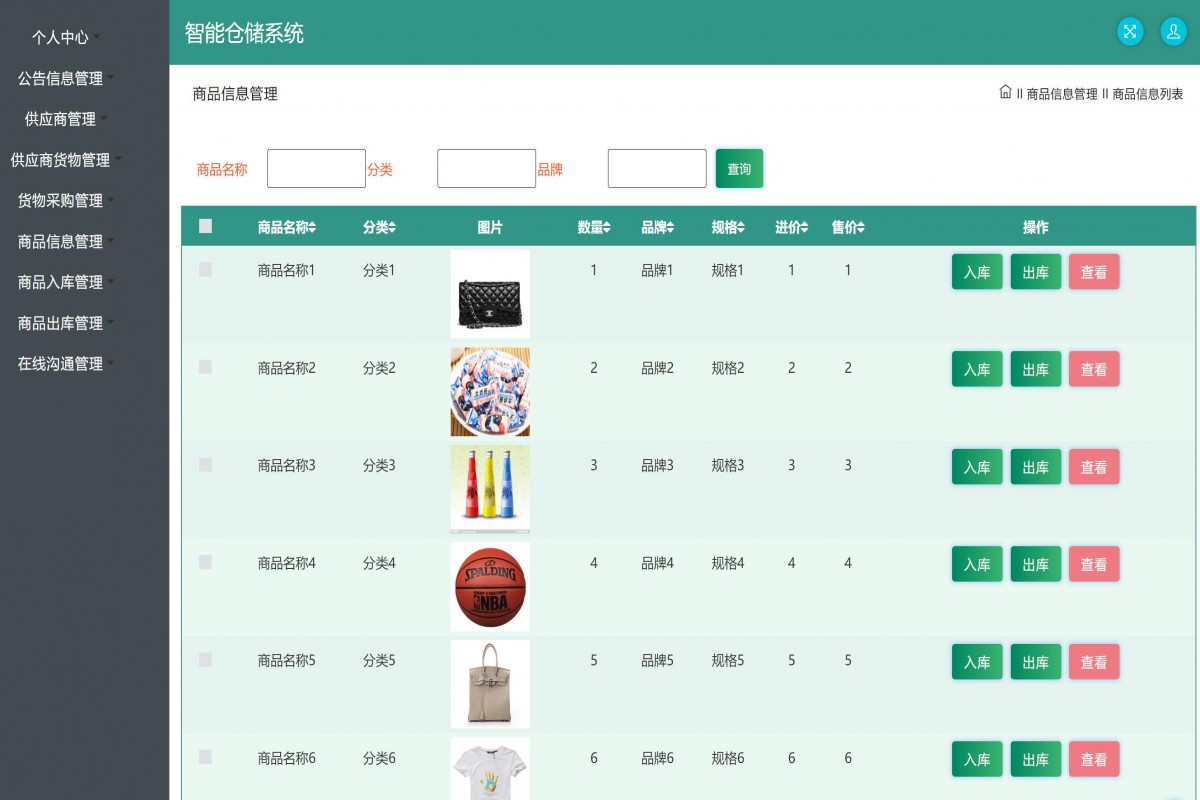Click the fullscreen toggle icon in the header
Image resolution: width=1200 pixels, height=800 pixels.
(x=1129, y=31)
